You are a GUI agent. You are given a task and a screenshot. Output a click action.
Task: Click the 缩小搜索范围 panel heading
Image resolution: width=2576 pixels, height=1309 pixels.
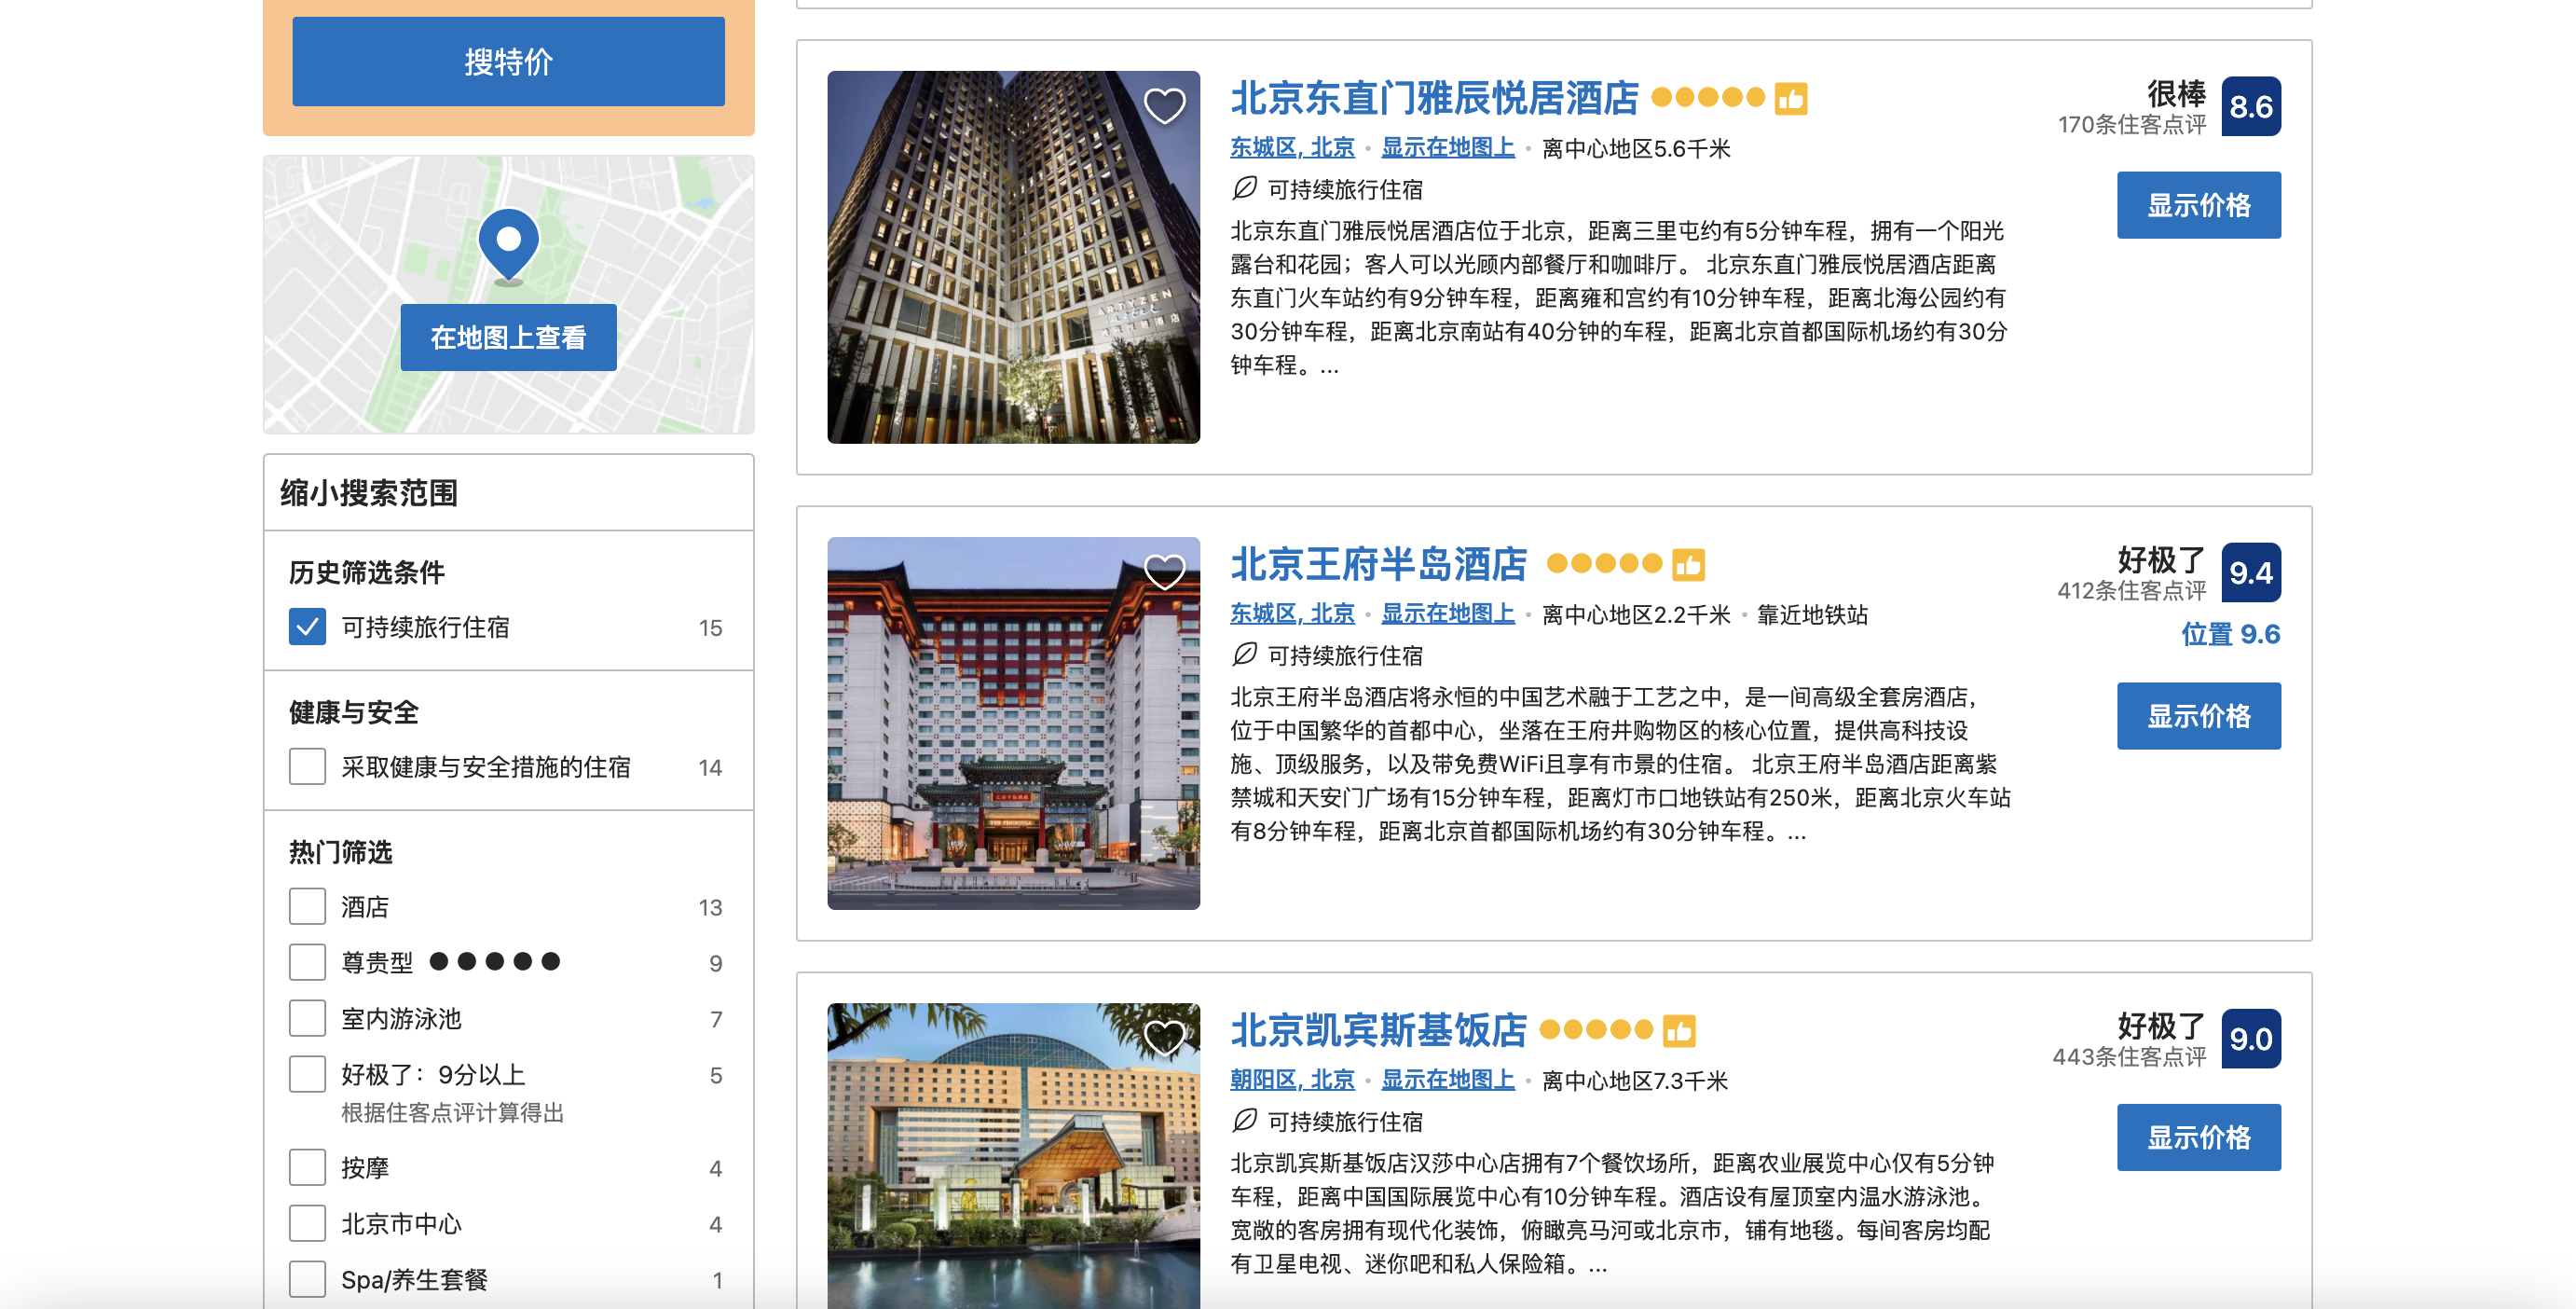pyautogui.click(x=369, y=493)
